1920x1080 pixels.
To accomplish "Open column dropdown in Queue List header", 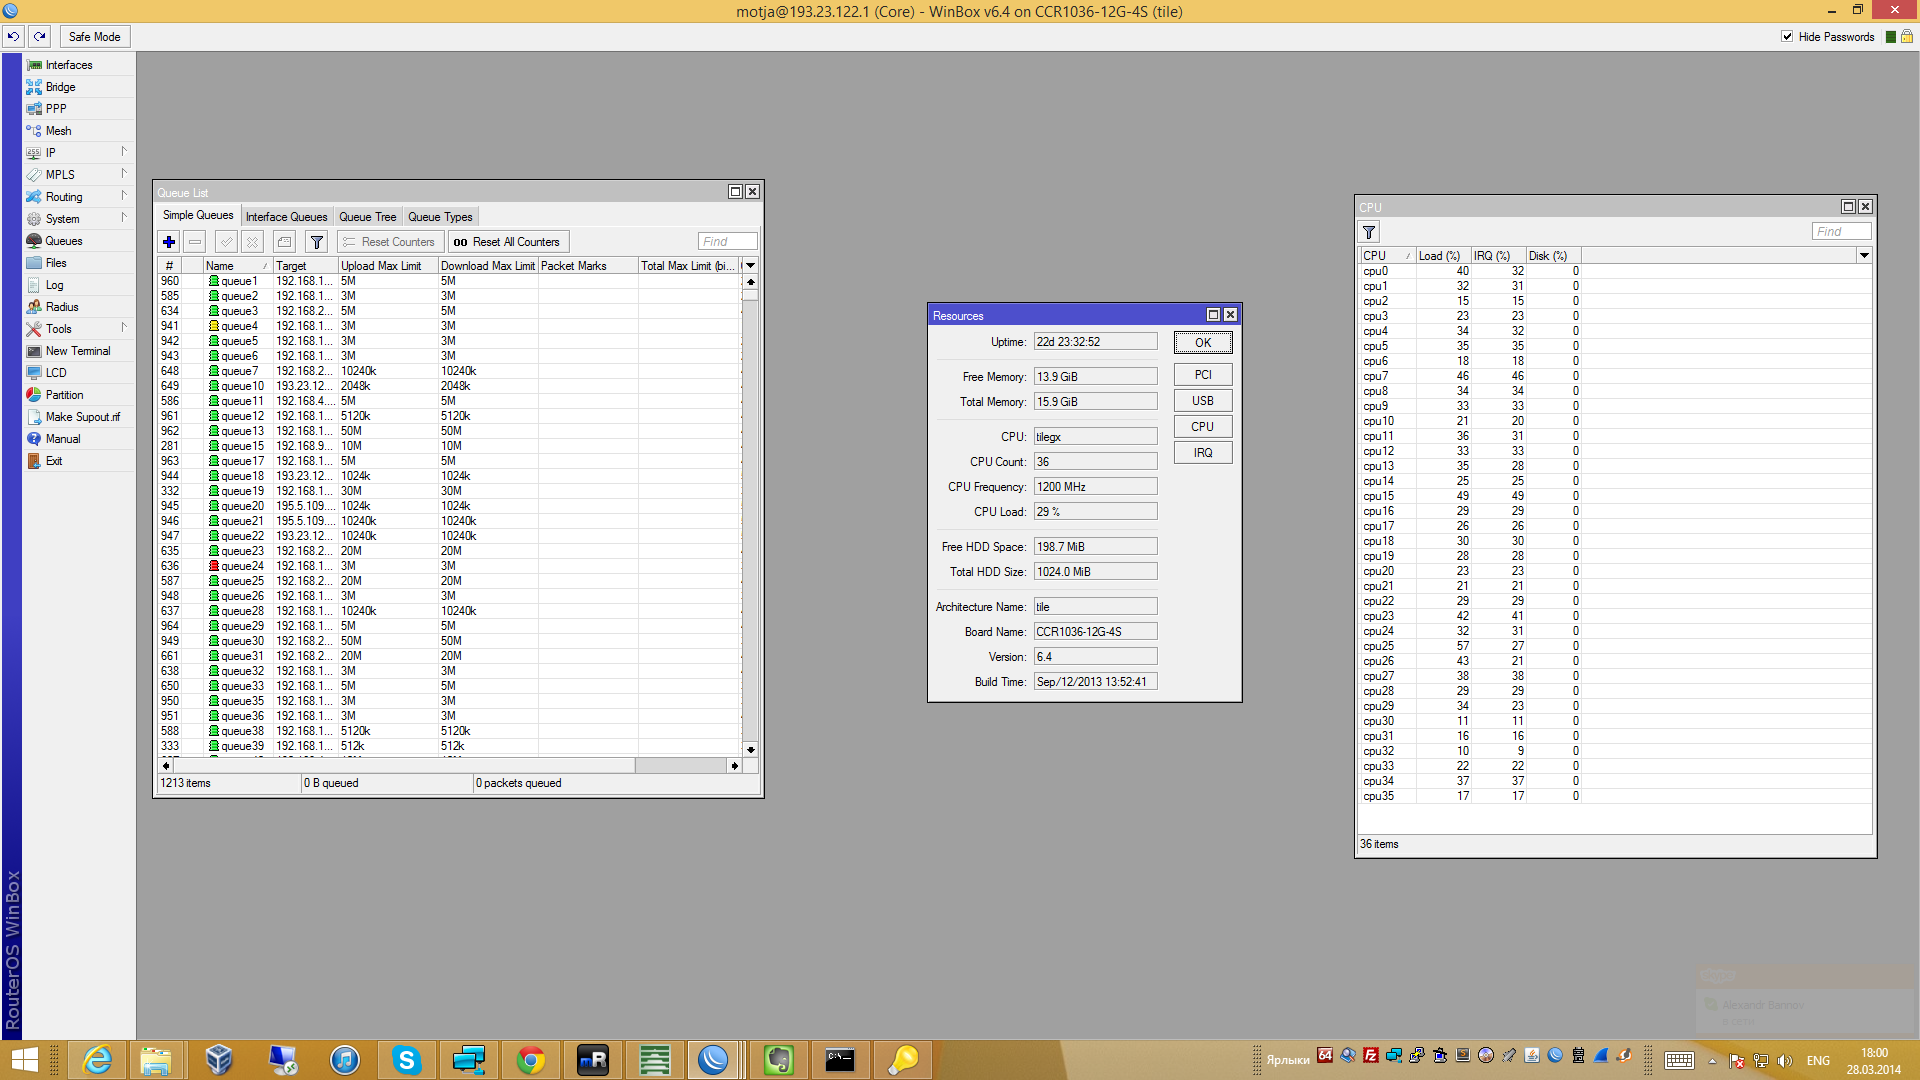I will click(750, 266).
